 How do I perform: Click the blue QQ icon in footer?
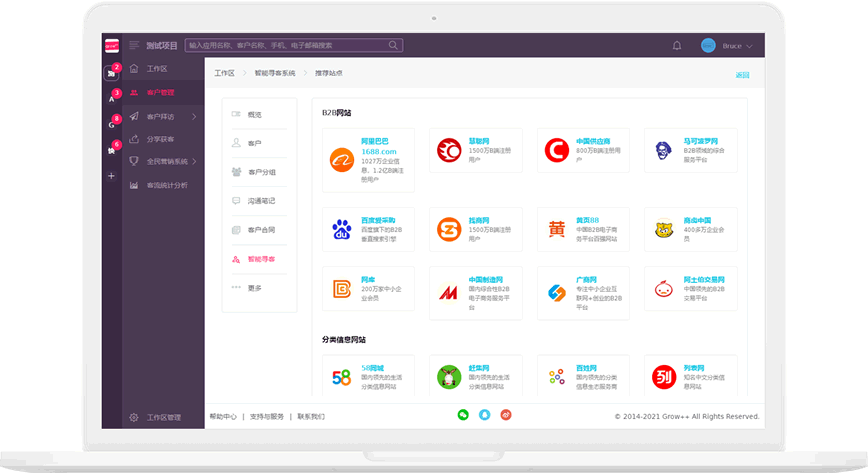click(485, 415)
